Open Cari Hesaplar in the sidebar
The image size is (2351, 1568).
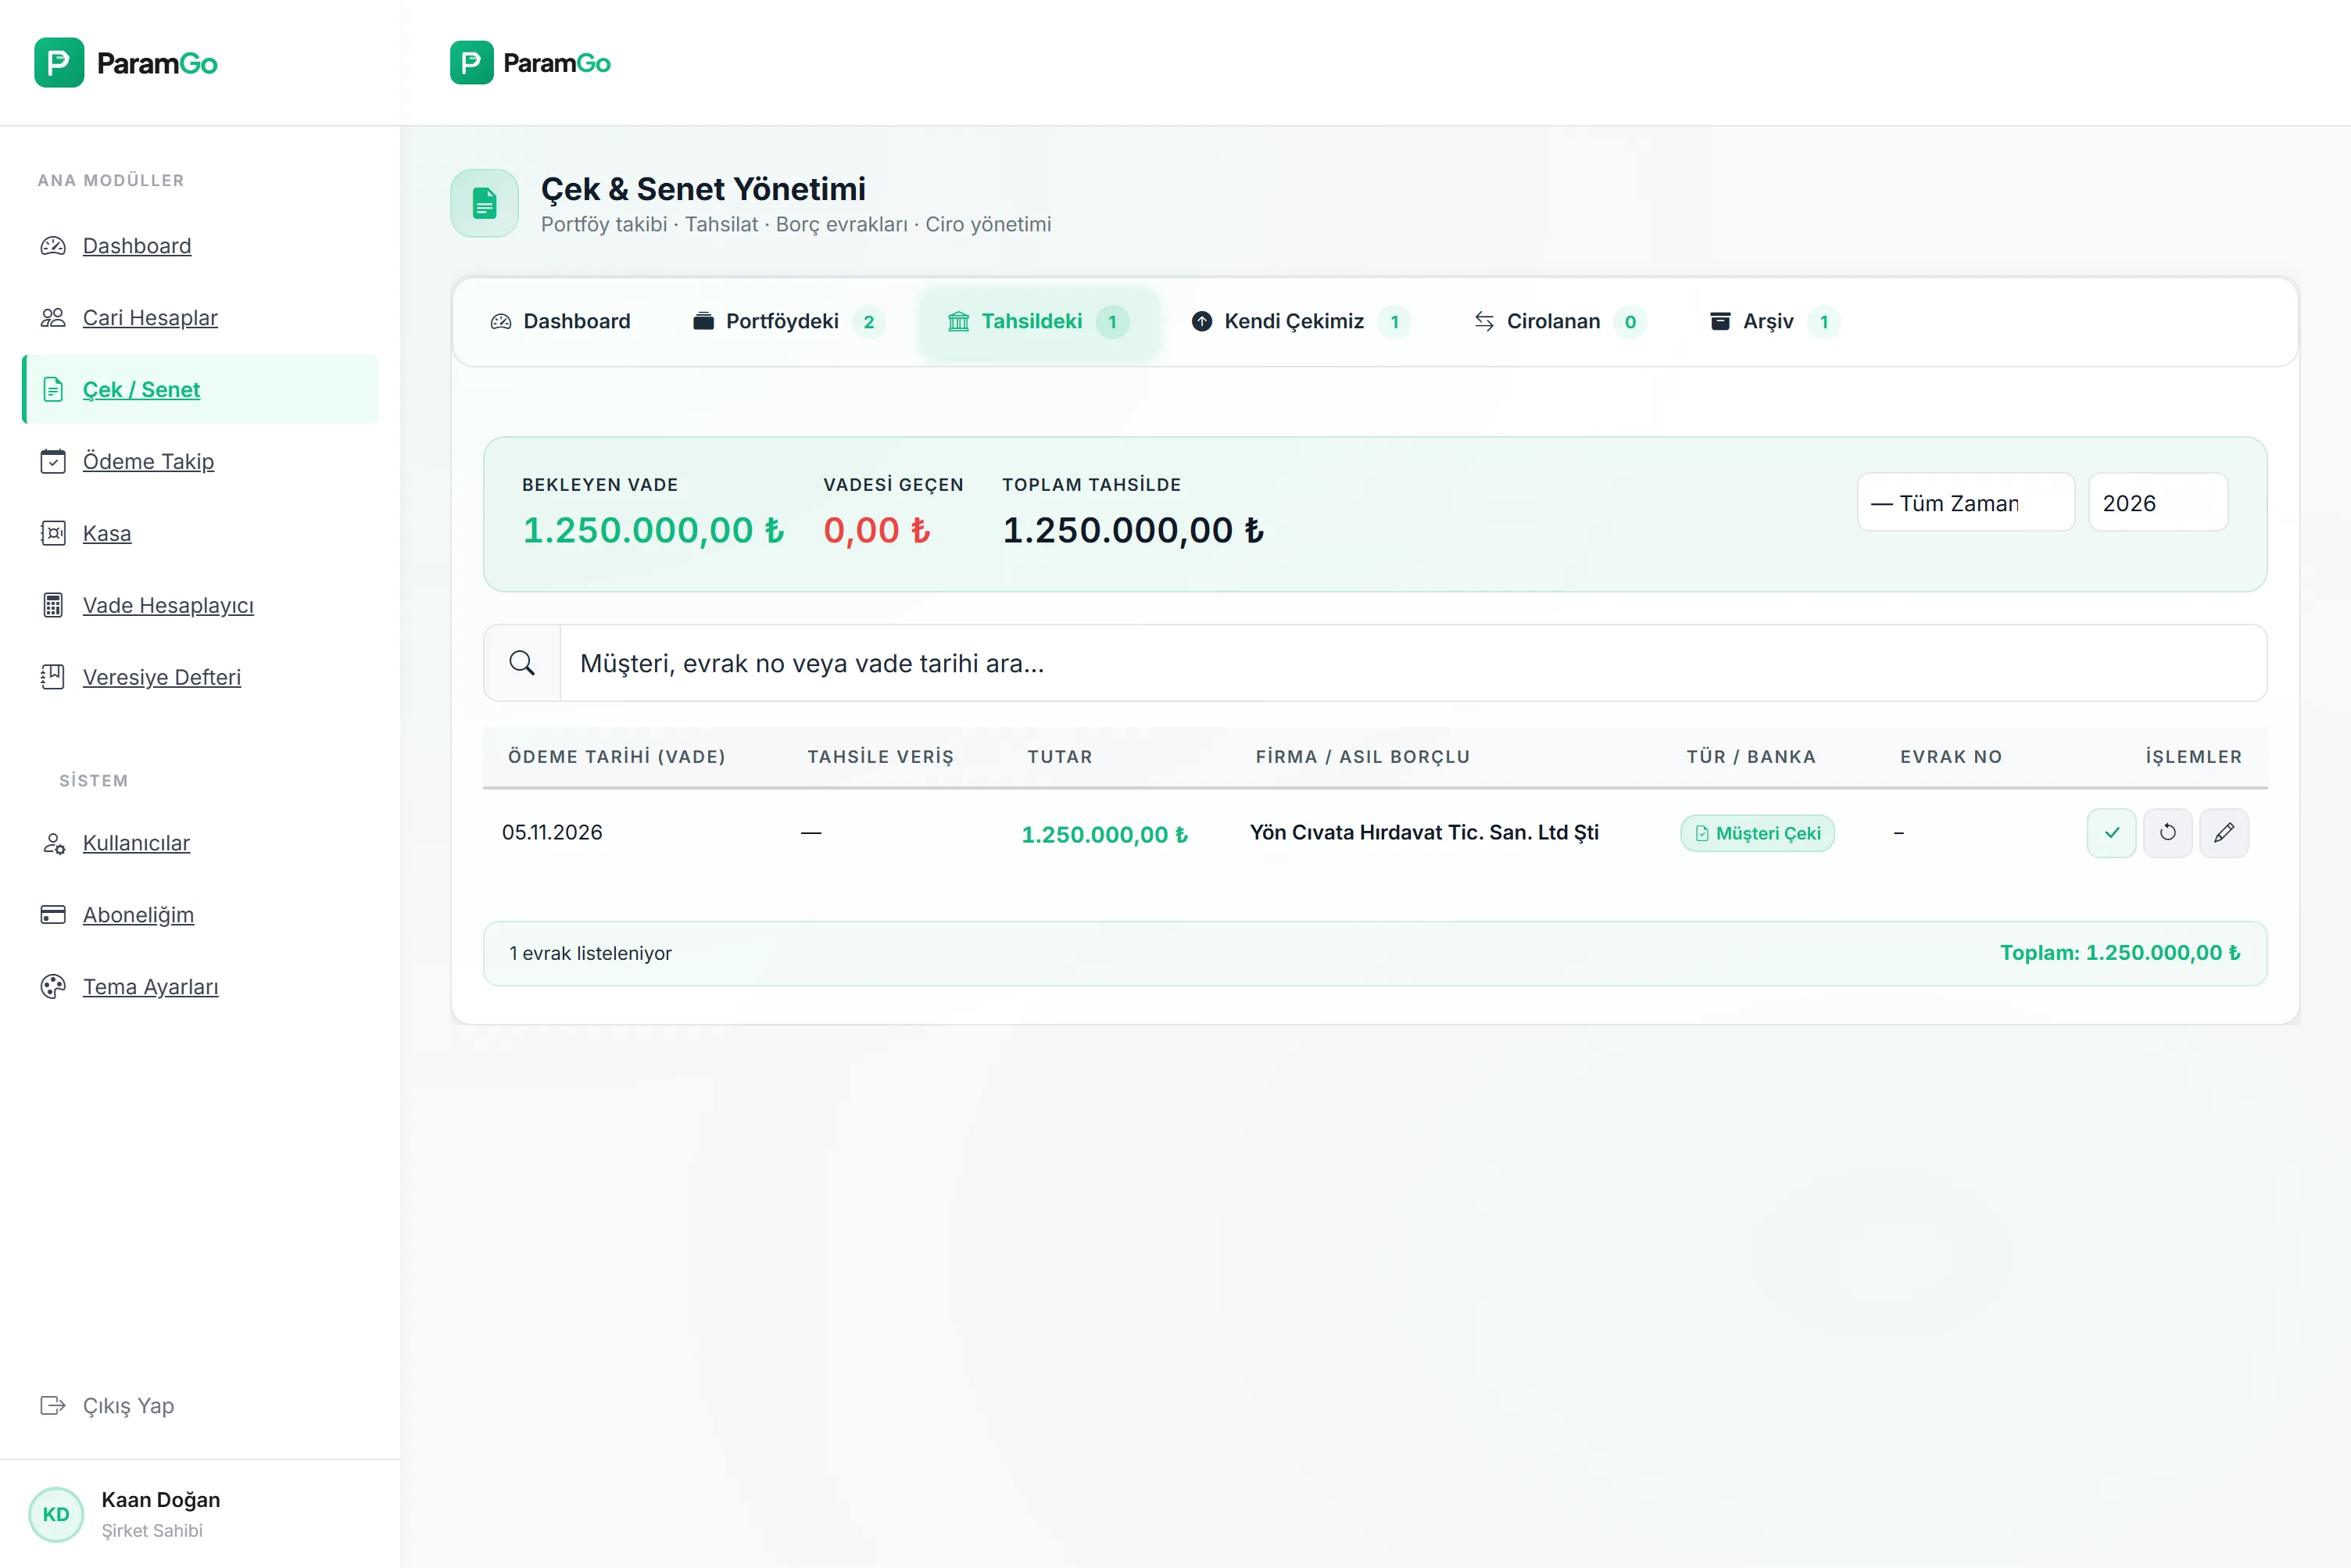click(x=150, y=318)
